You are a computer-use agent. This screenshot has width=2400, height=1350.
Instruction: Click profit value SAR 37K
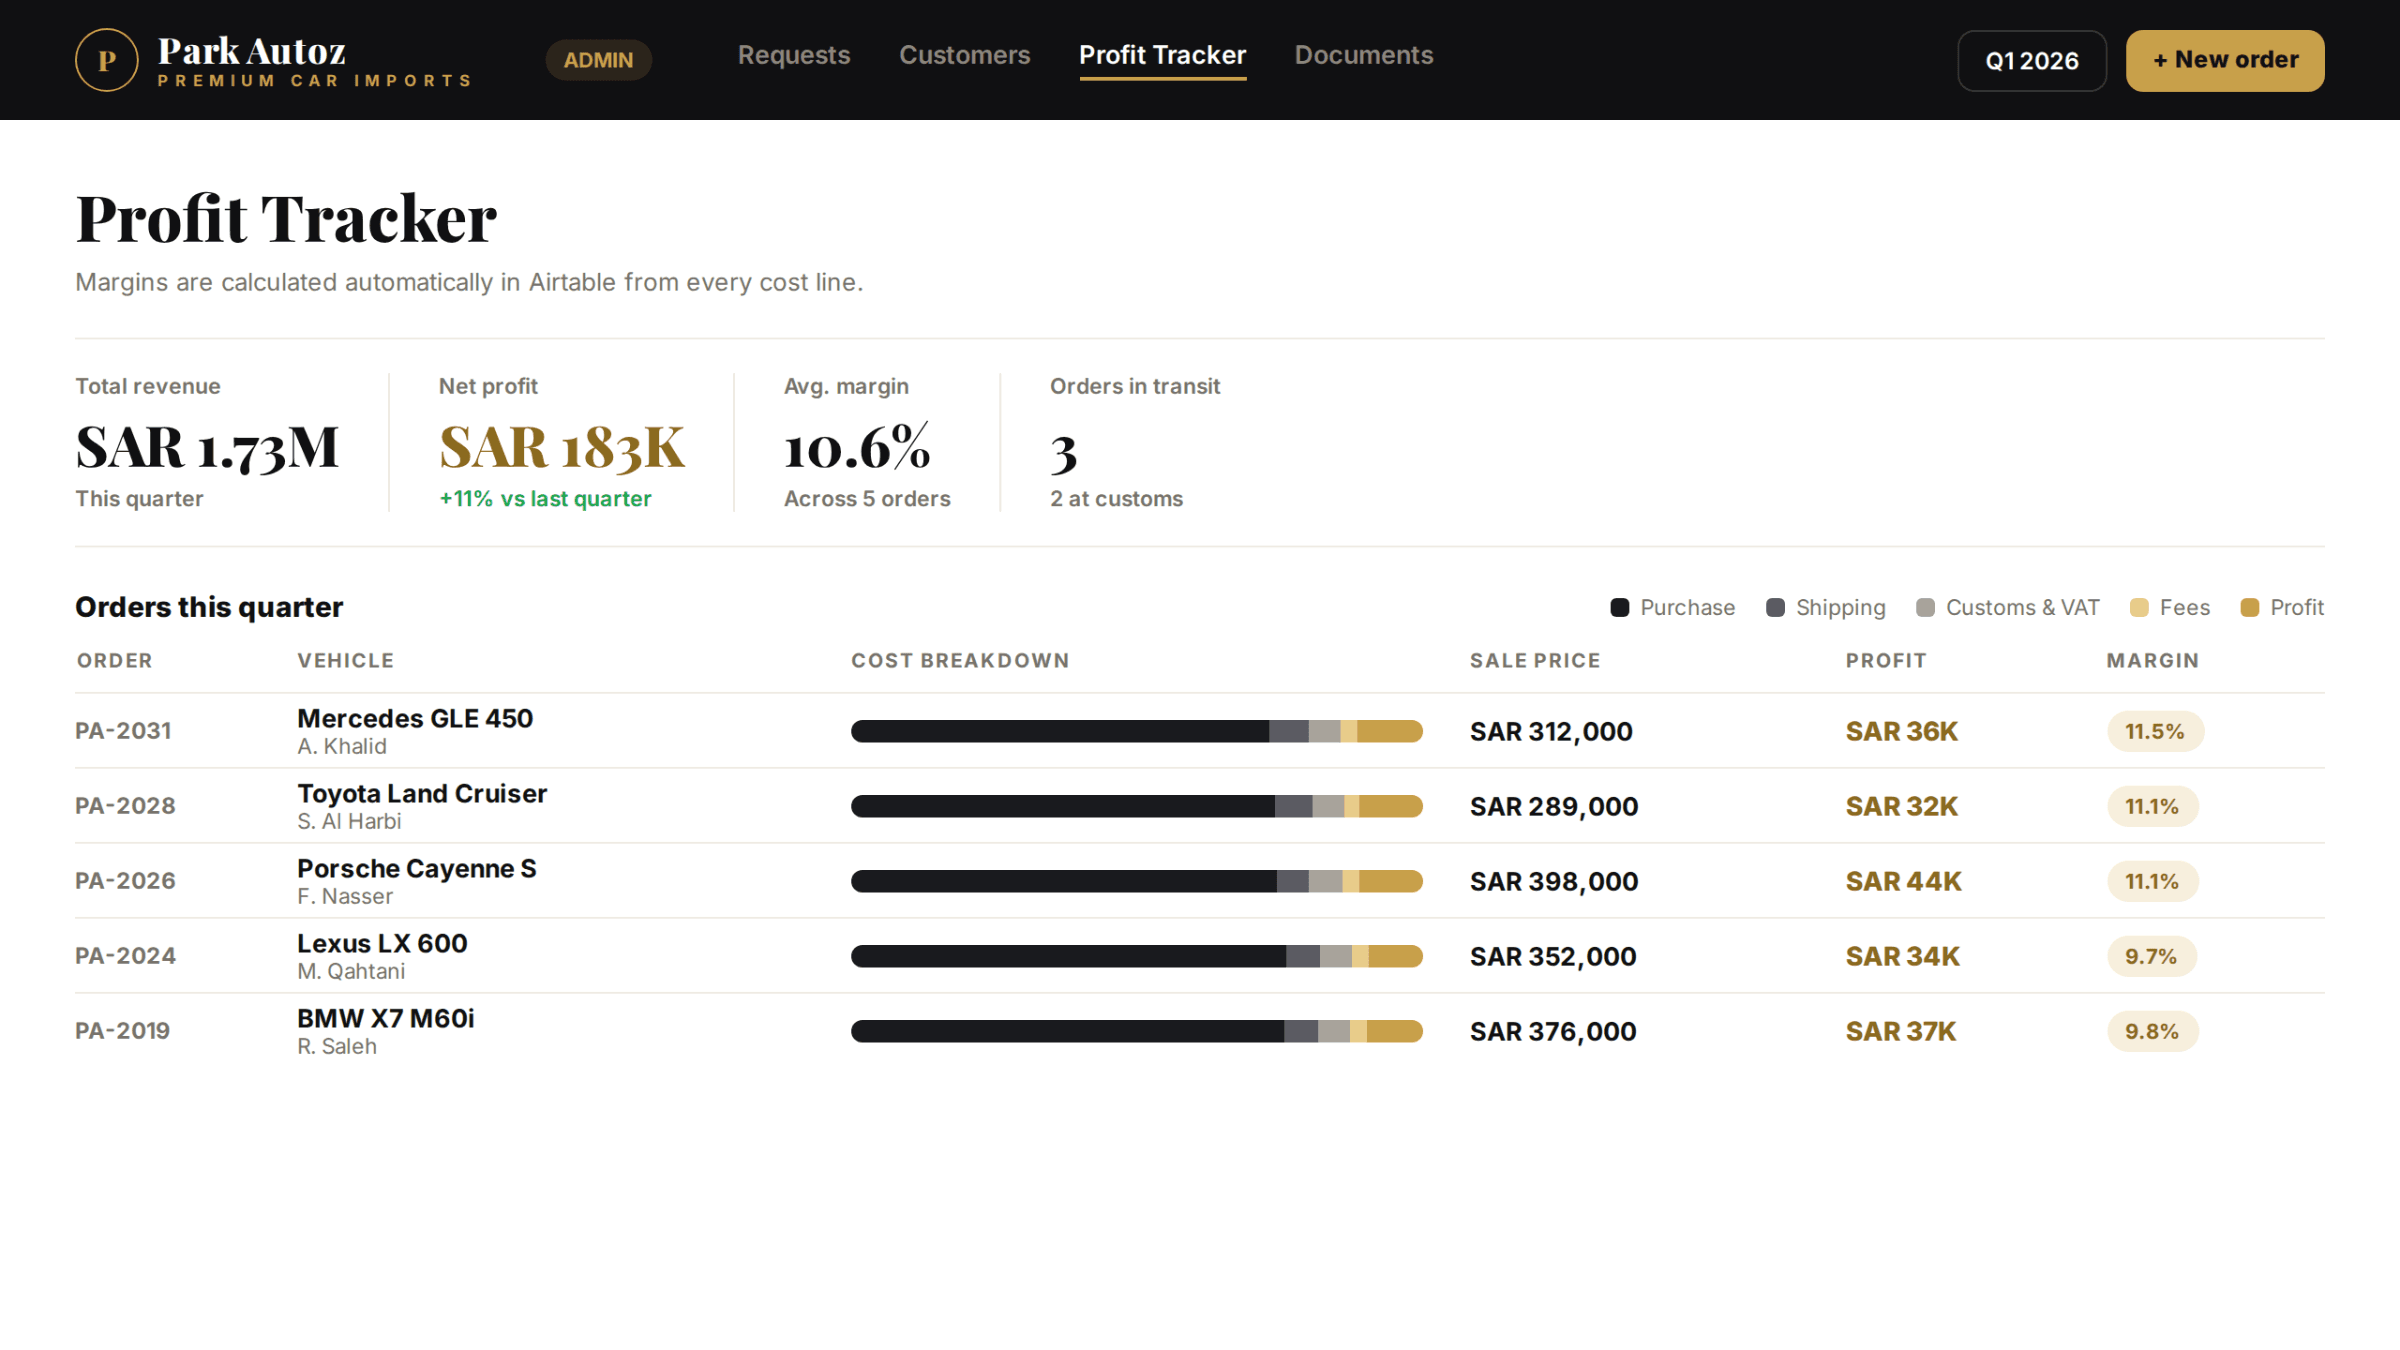pos(1901,1032)
